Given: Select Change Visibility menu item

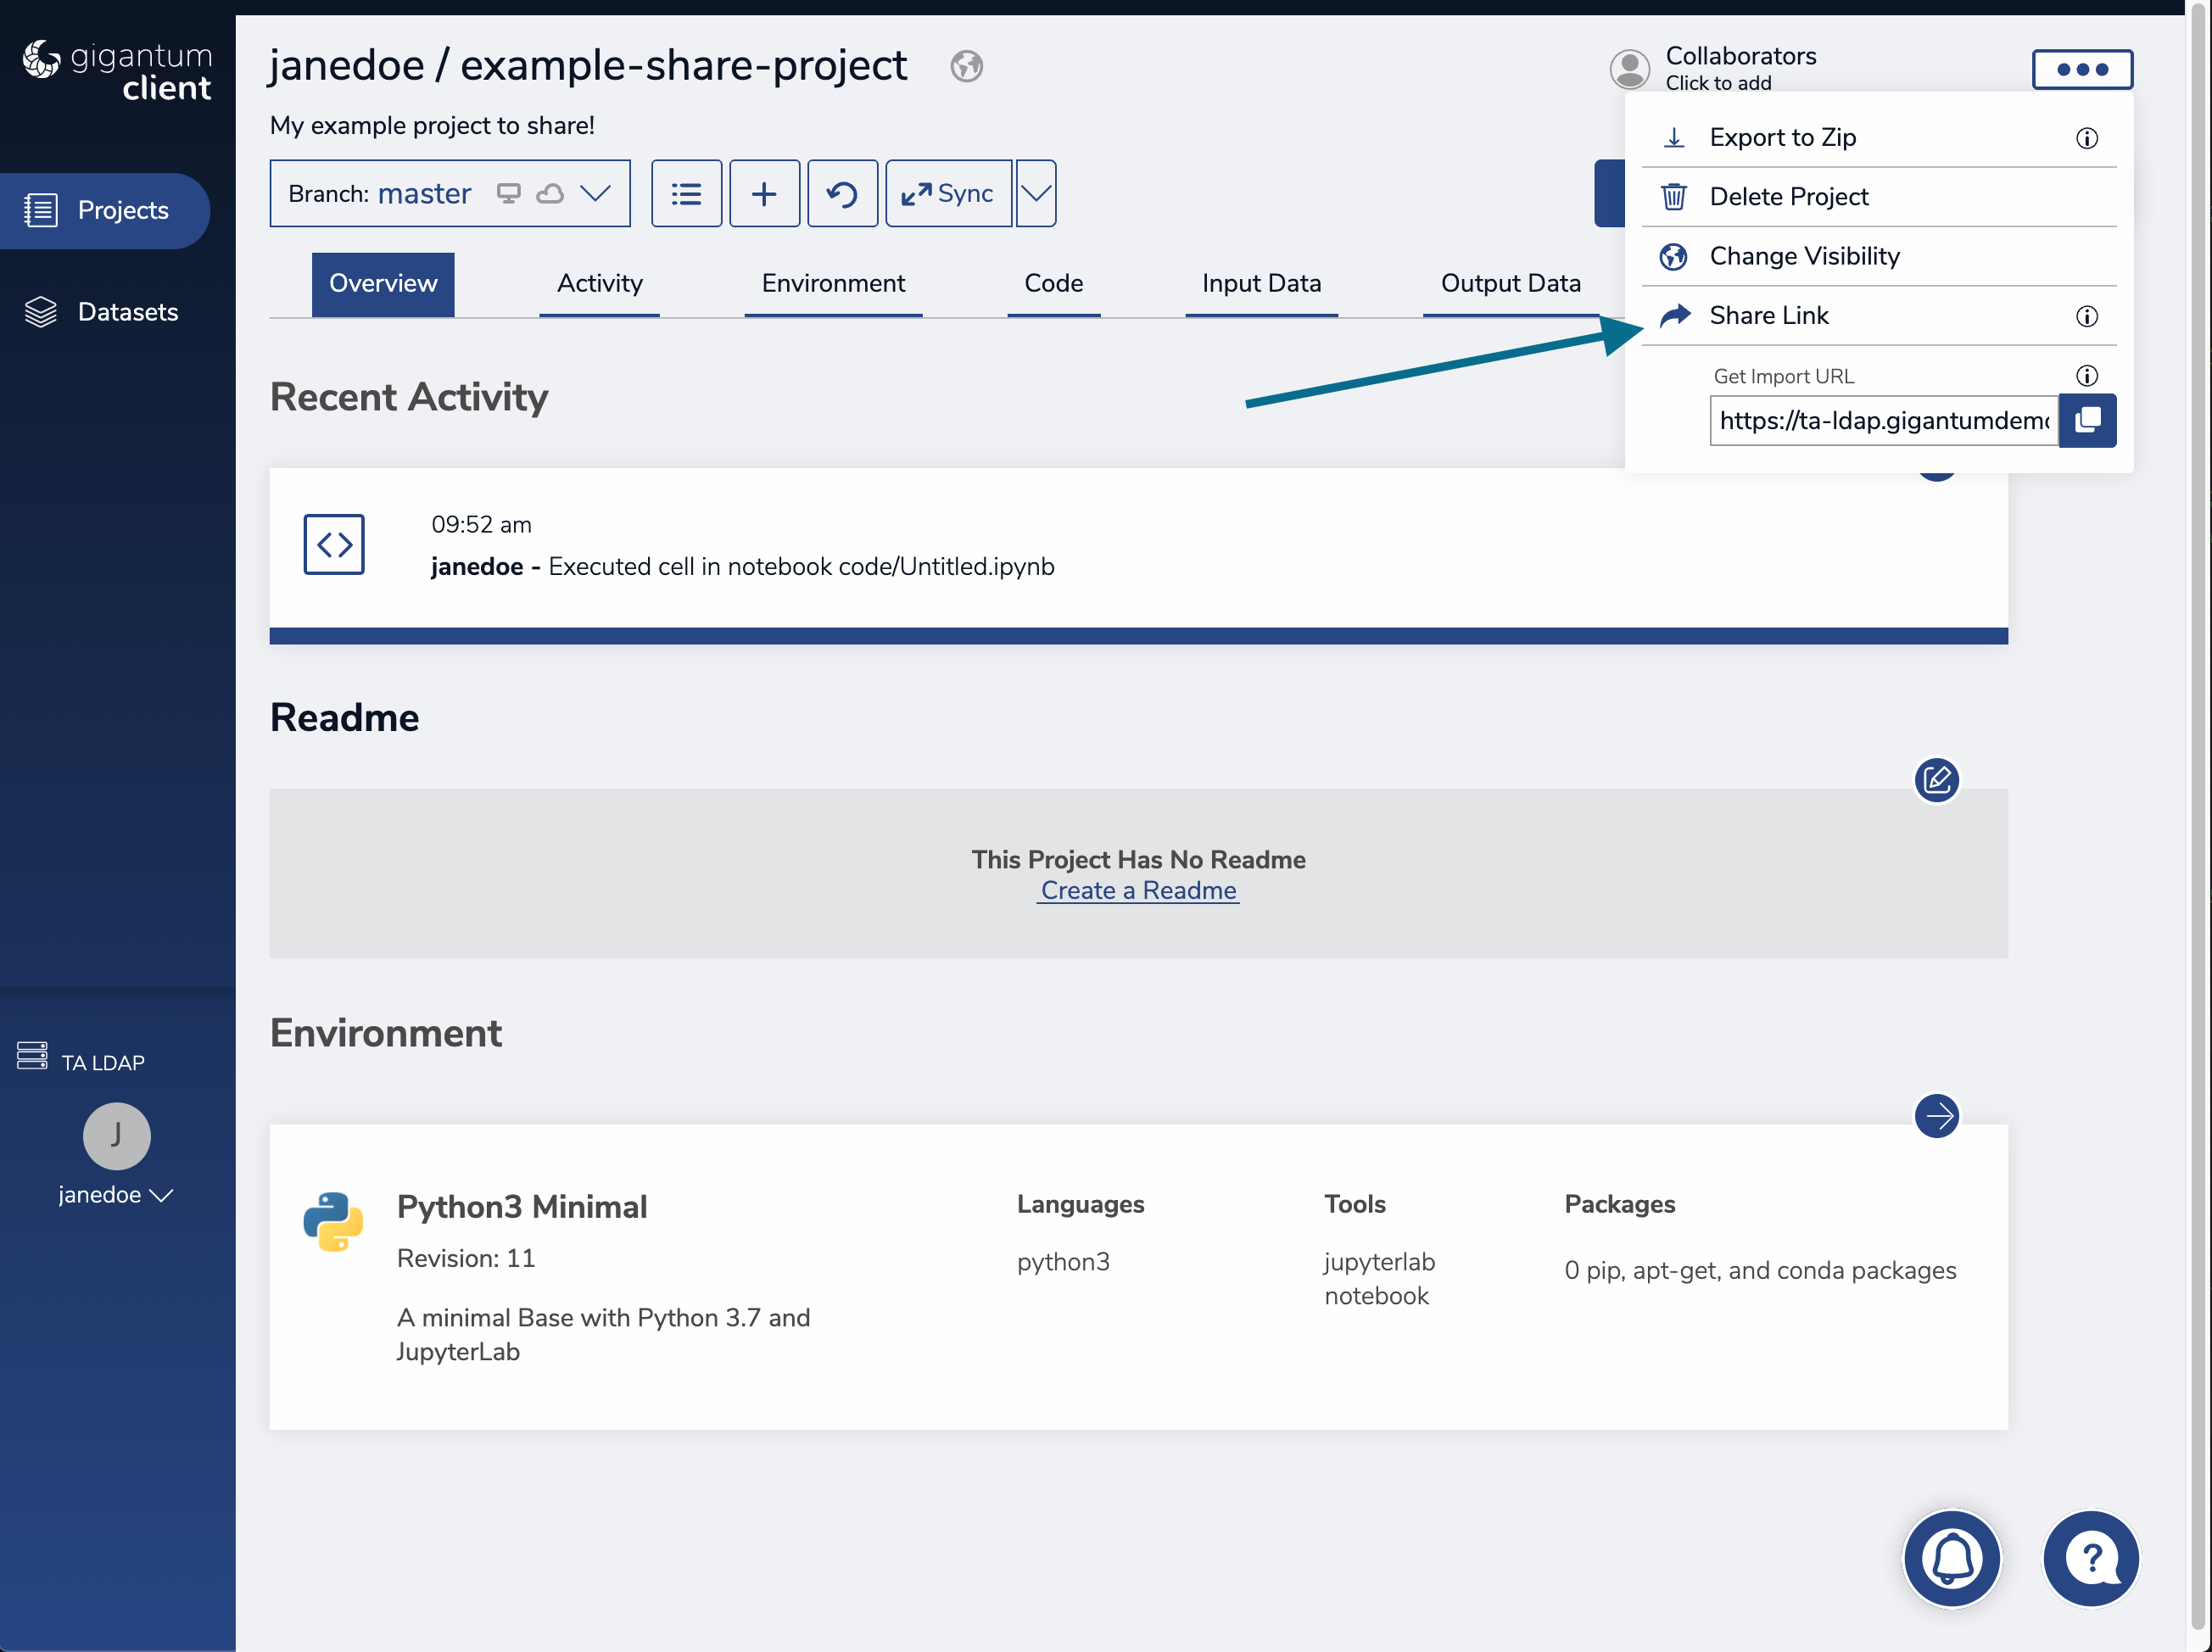Looking at the screenshot, I should [x=1804, y=256].
